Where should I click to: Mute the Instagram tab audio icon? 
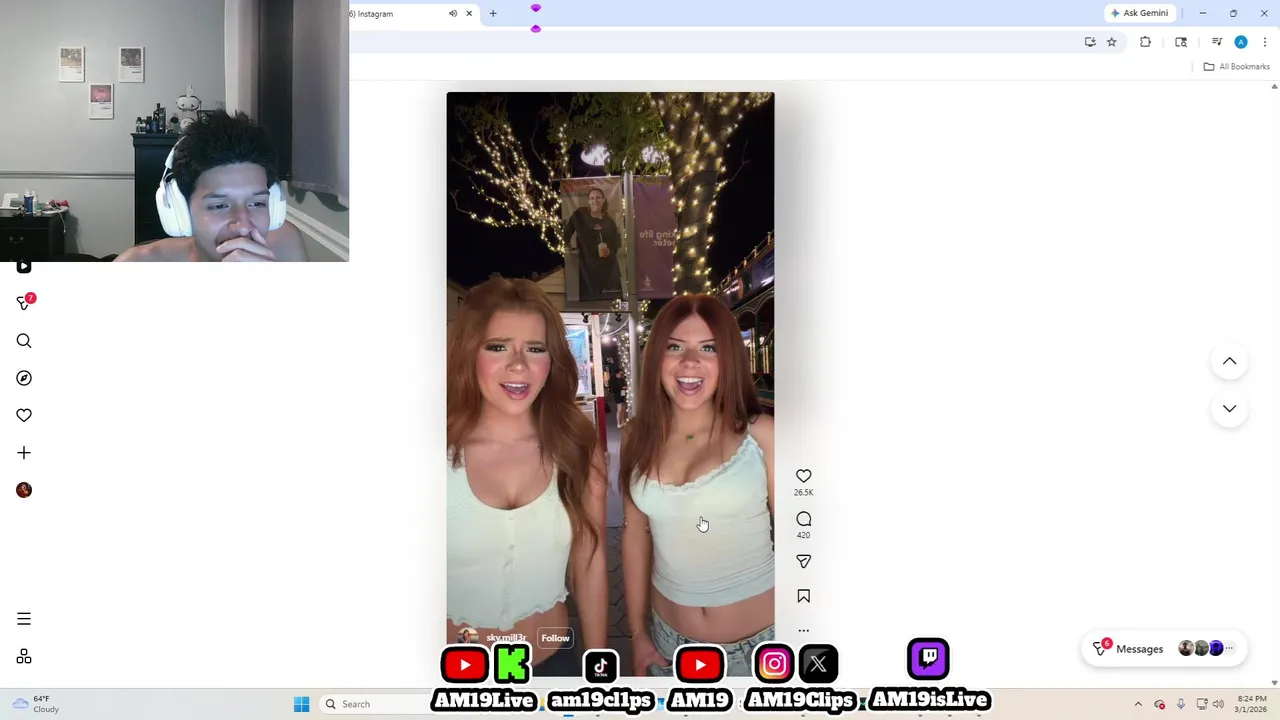tap(452, 14)
